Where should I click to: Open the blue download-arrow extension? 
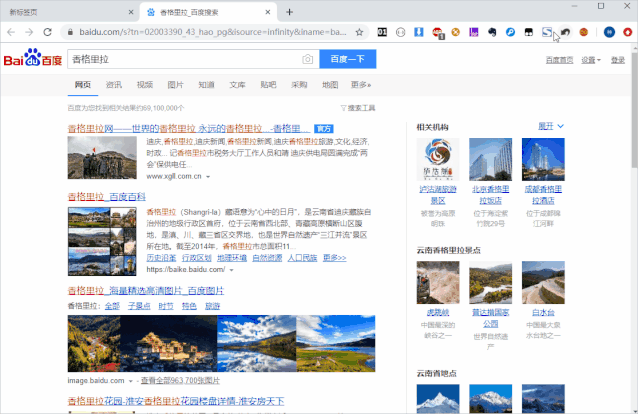(x=419, y=32)
